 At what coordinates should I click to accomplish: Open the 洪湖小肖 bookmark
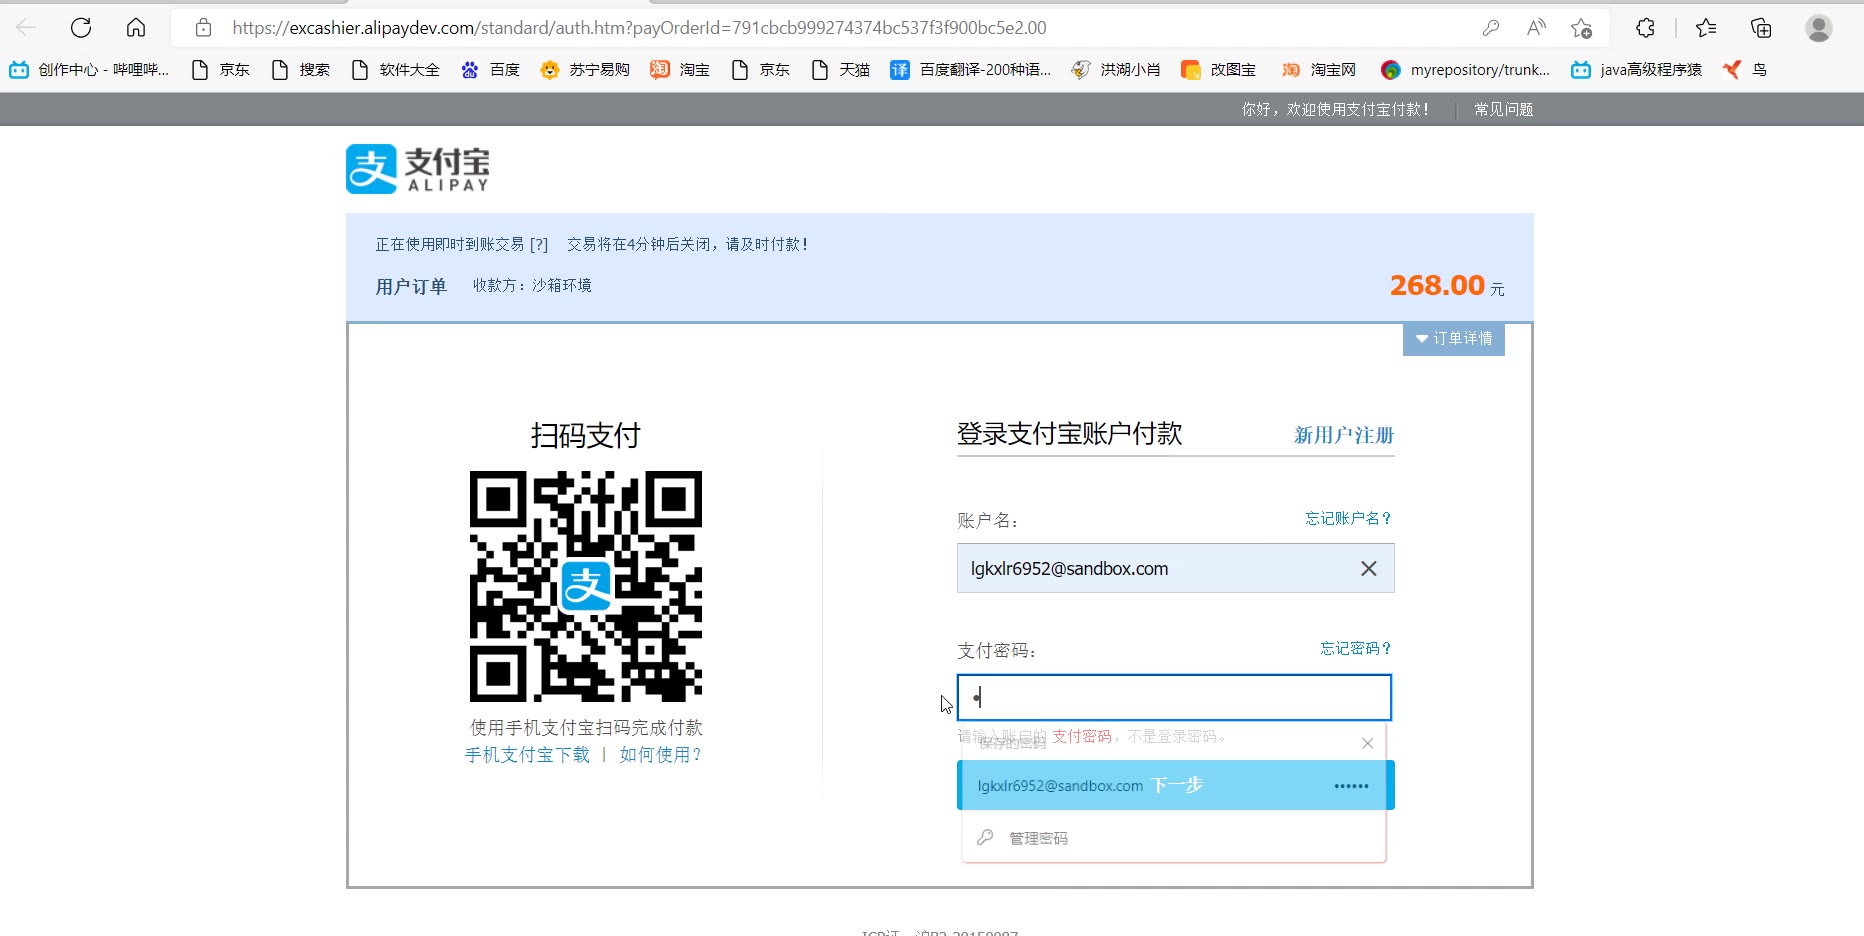(1116, 69)
